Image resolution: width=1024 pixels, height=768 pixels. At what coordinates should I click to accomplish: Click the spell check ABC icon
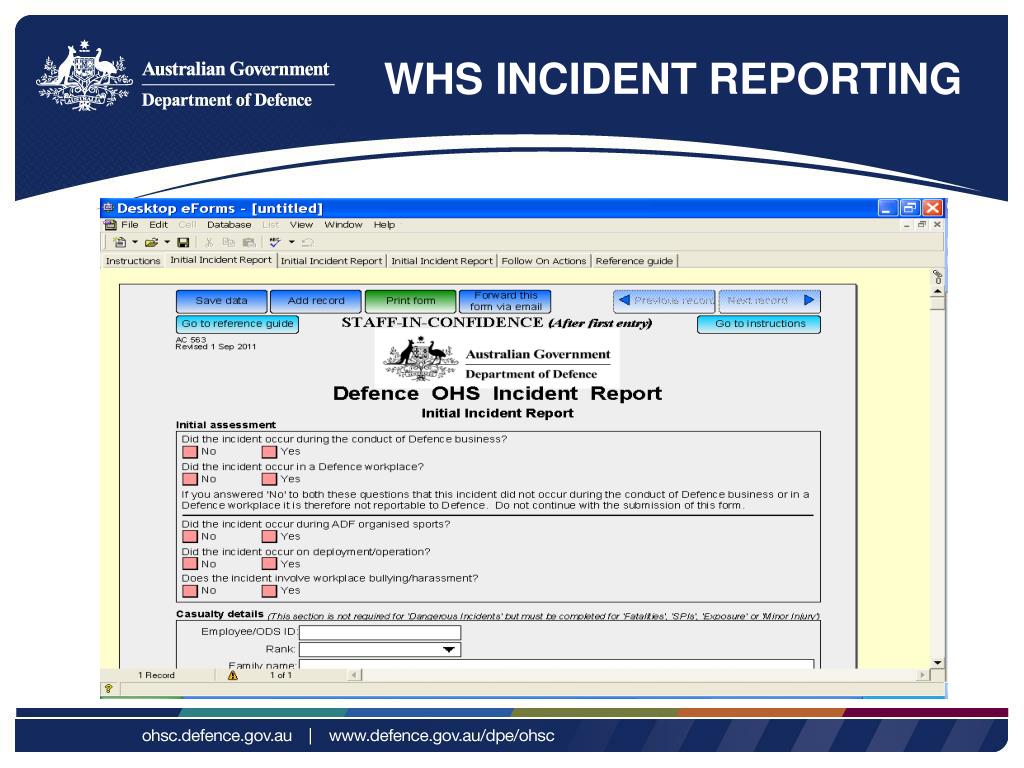click(x=275, y=242)
